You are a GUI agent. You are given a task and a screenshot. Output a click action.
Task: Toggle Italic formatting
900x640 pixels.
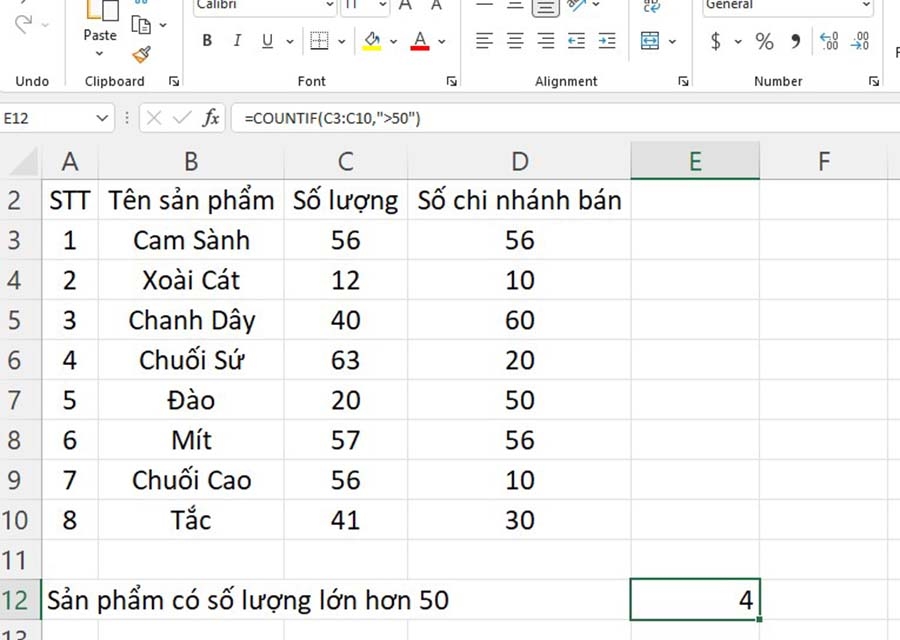[x=236, y=41]
